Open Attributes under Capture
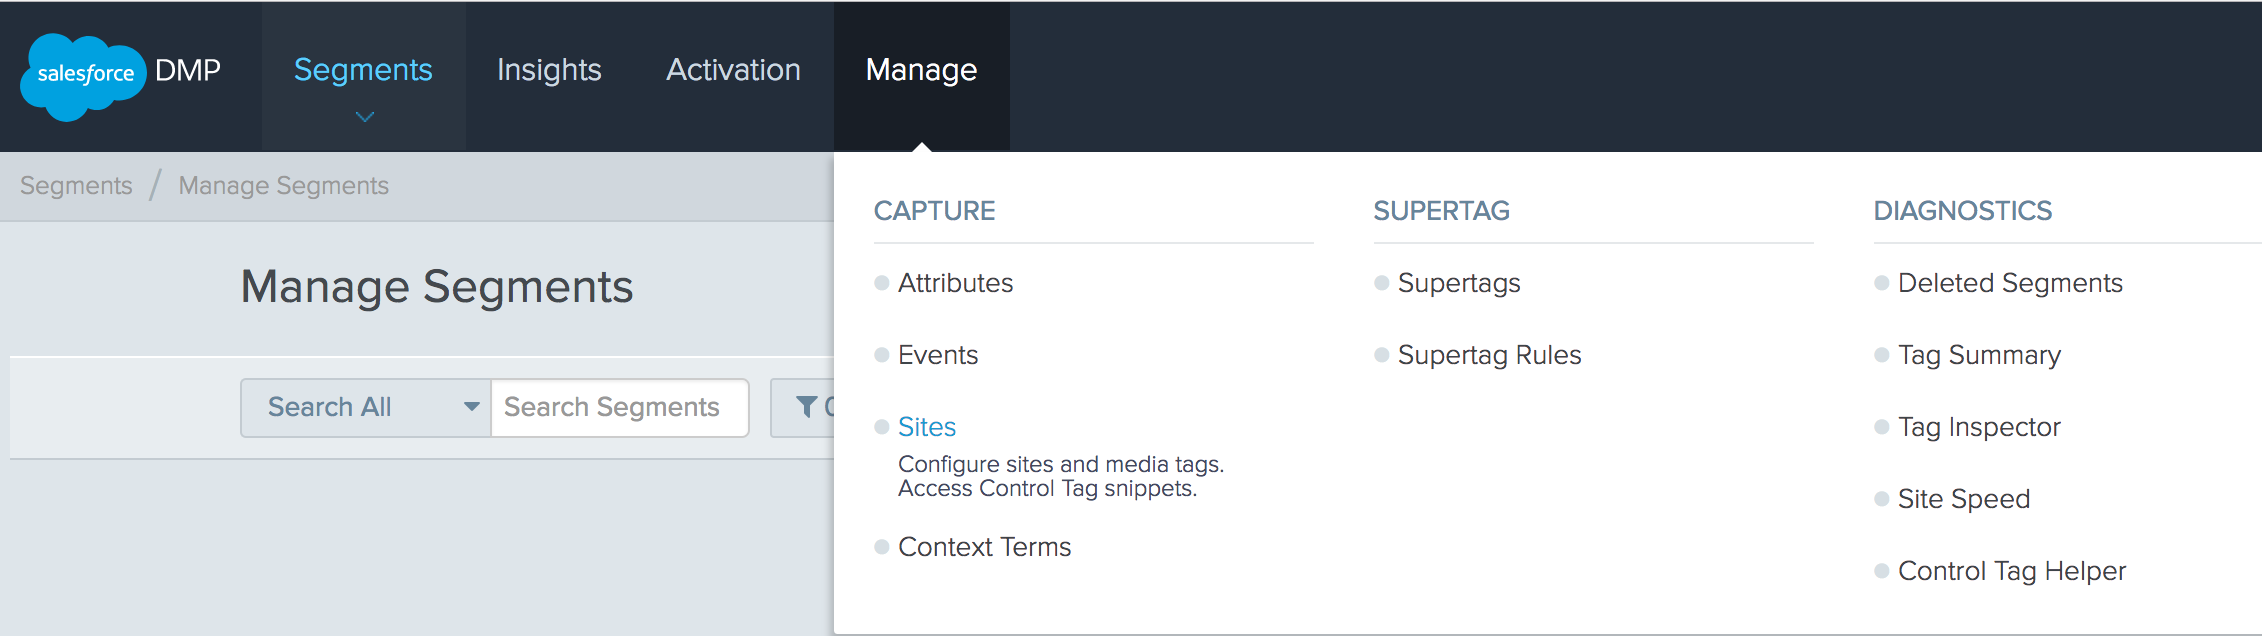2262x636 pixels. [x=955, y=283]
